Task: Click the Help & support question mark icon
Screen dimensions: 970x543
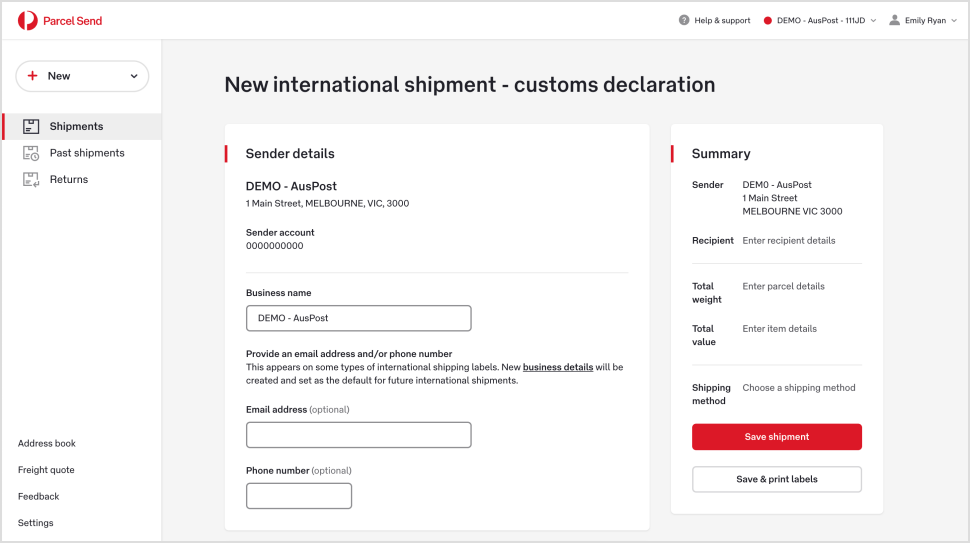Action: (x=684, y=20)
